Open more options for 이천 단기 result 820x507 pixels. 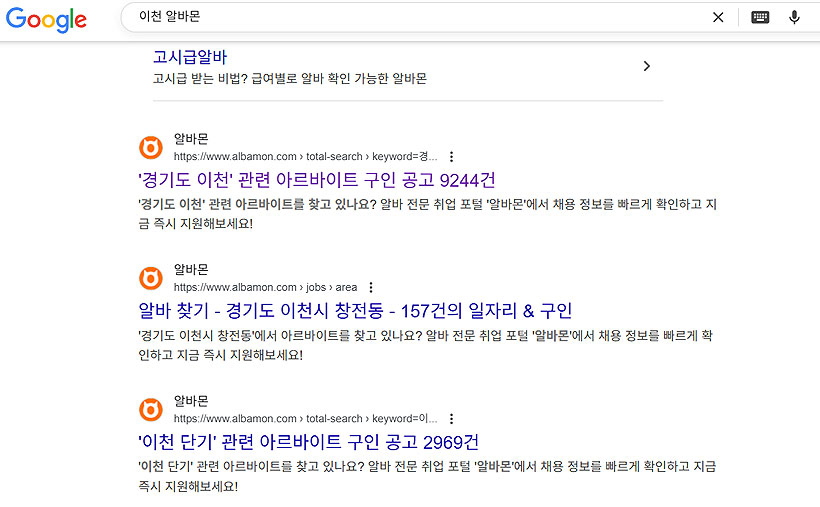coord(451,419)
